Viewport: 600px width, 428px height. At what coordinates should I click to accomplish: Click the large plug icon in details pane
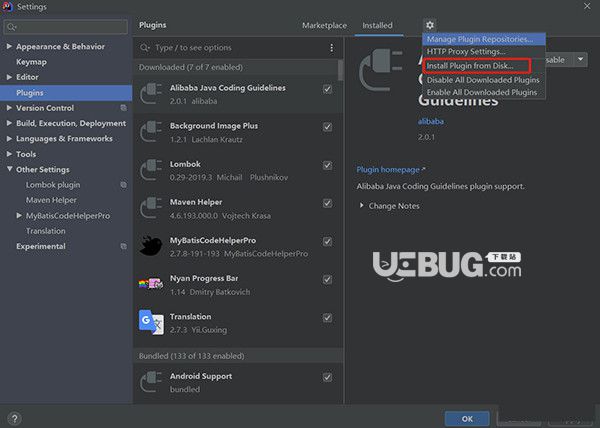(381, 71)
